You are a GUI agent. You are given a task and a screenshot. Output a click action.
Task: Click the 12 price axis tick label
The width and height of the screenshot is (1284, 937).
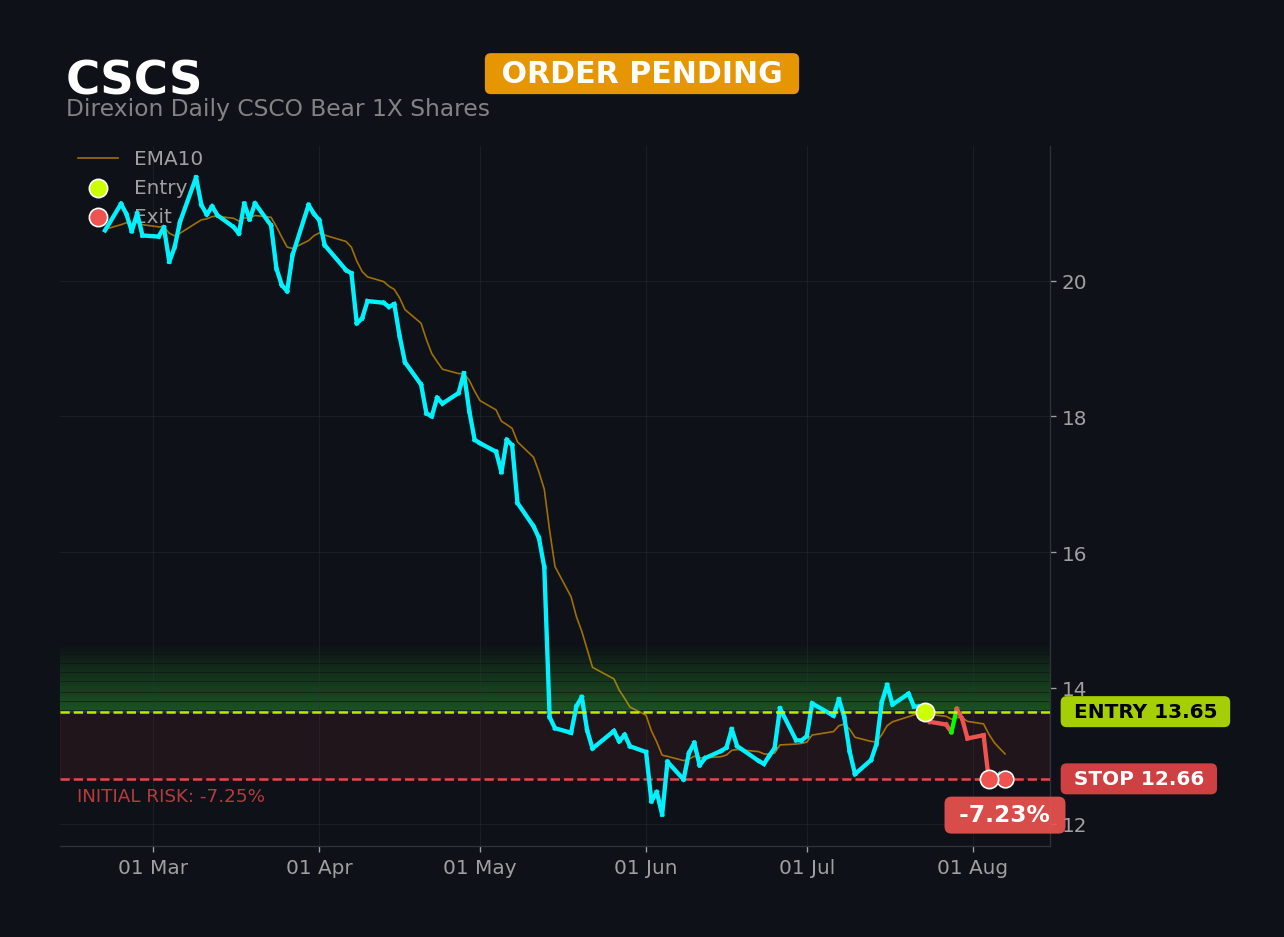click(1074, 825)
